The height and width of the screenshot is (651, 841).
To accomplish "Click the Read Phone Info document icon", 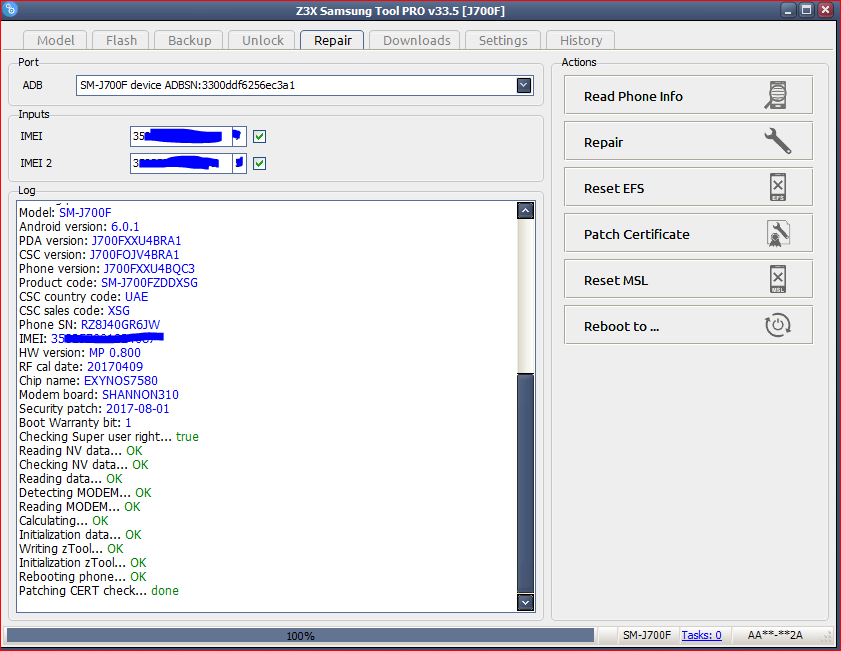I will 776,95.
